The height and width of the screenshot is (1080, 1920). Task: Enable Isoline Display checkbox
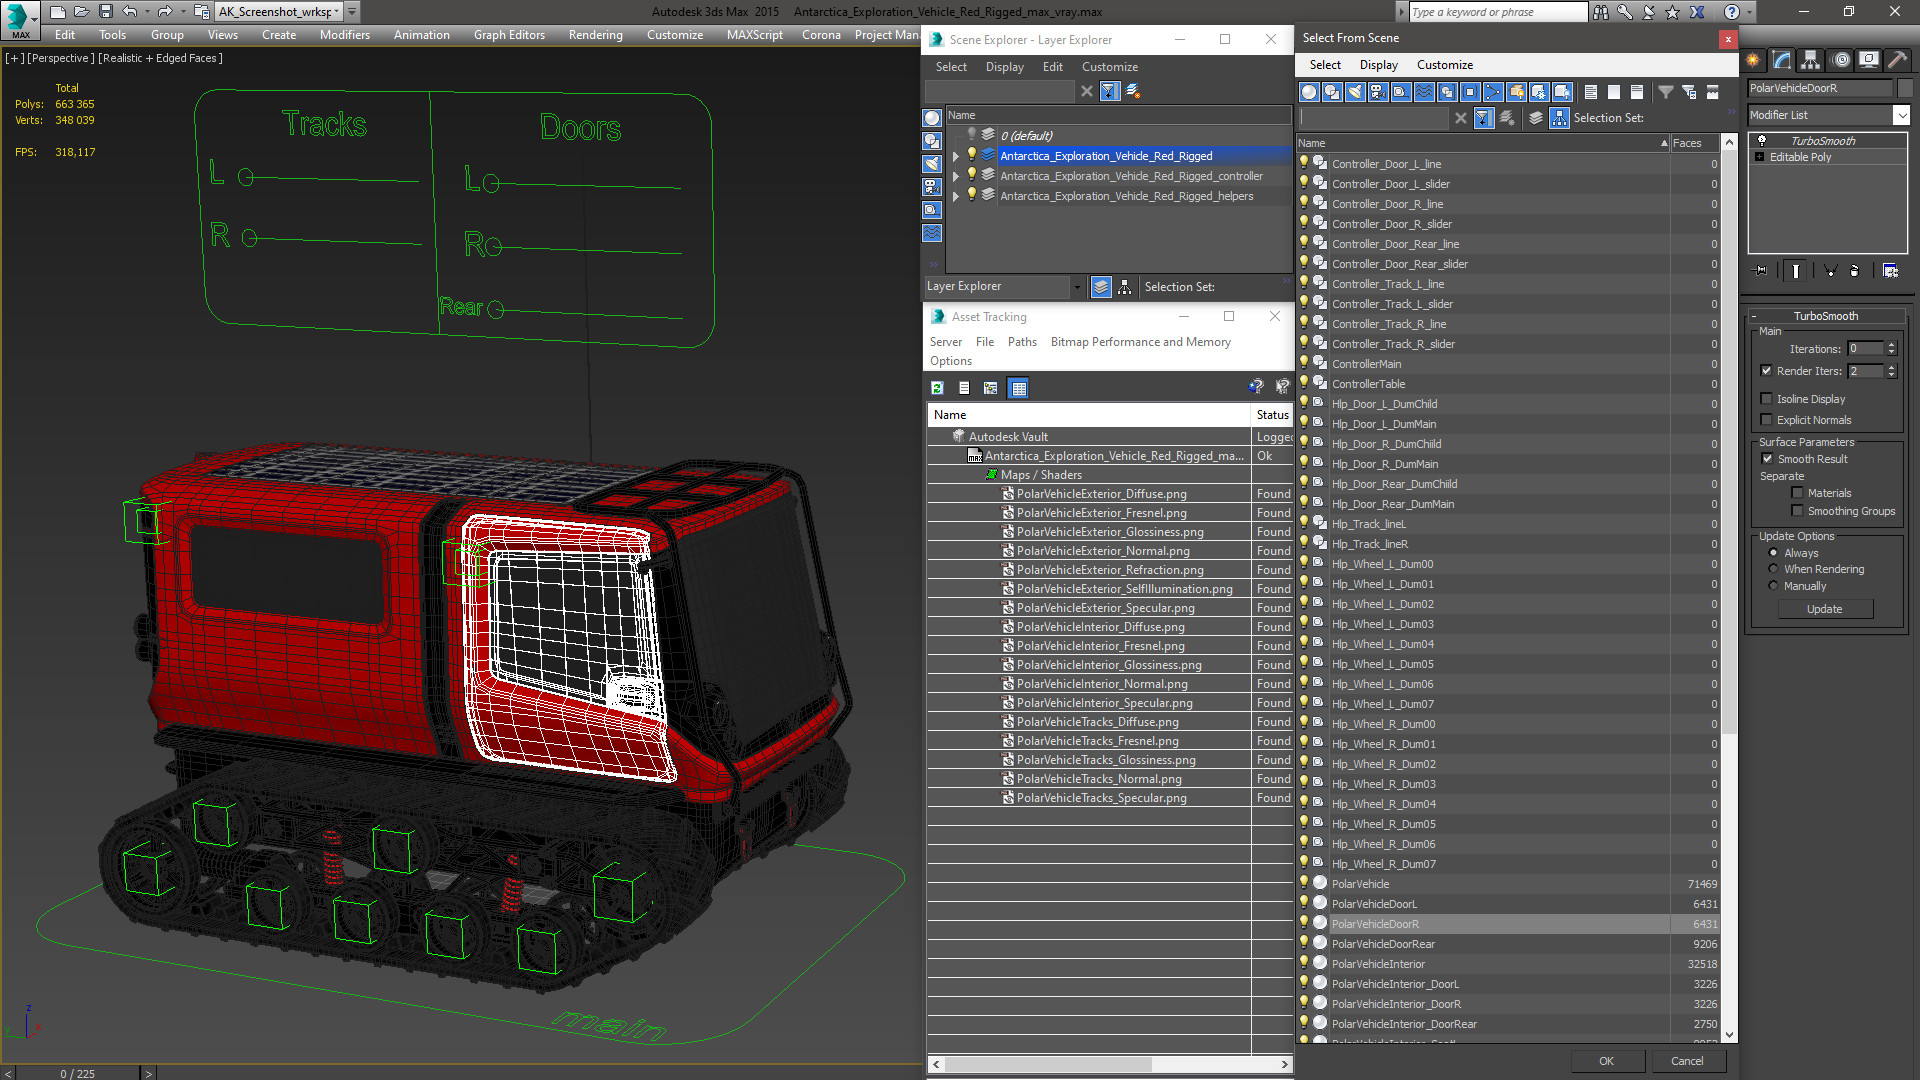coord(1766,399)
